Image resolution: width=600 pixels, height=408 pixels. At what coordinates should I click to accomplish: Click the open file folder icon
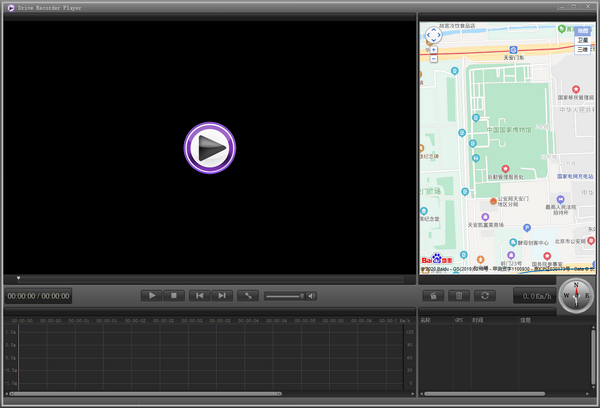click(433, 295)
